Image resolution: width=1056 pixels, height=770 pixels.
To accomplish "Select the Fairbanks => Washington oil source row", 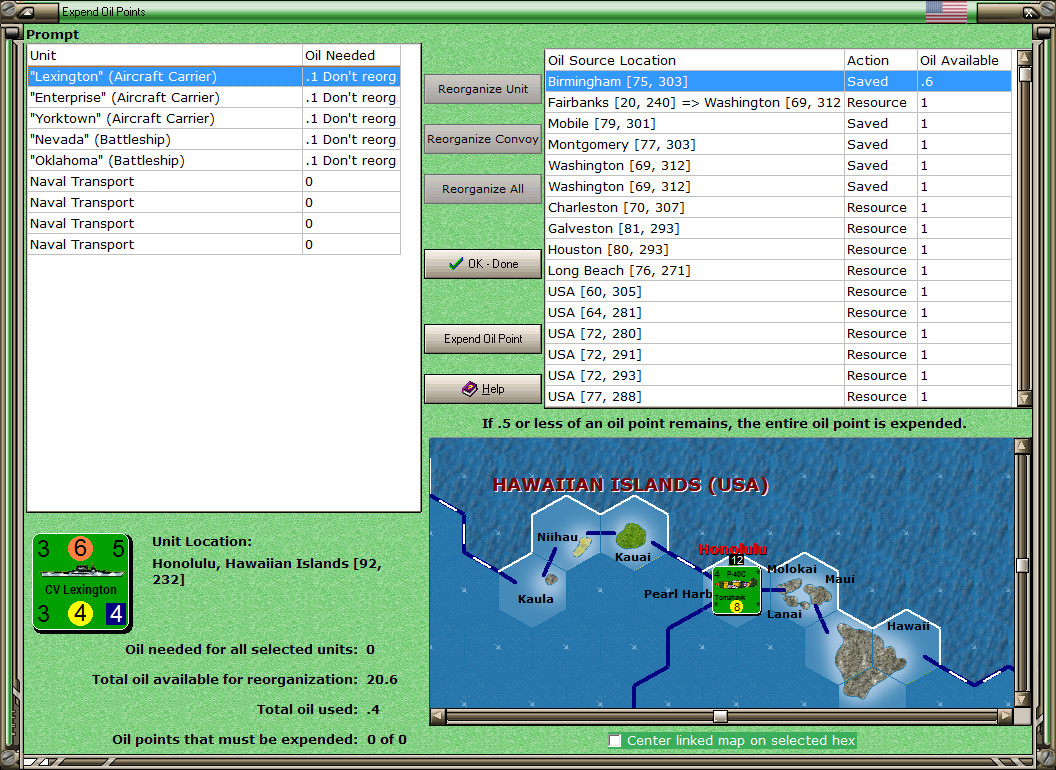I will coord(778,102).
